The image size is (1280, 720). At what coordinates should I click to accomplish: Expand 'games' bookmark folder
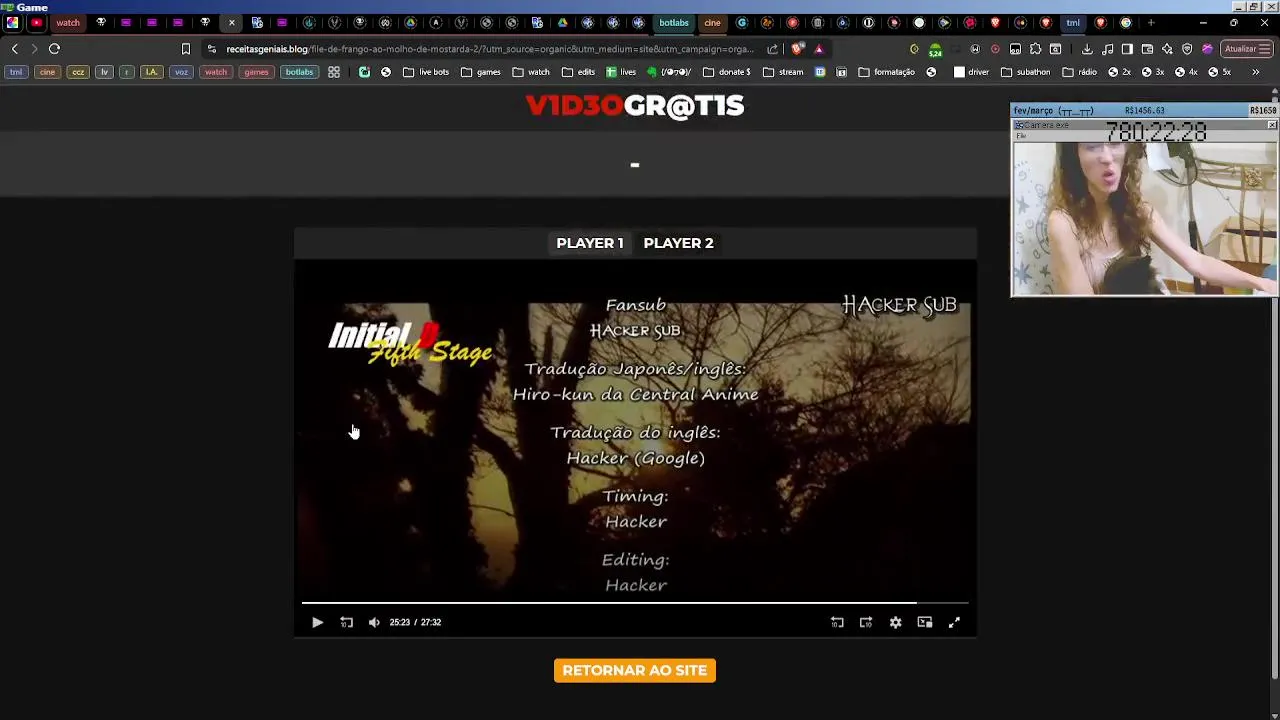click(x=480, y=72)
